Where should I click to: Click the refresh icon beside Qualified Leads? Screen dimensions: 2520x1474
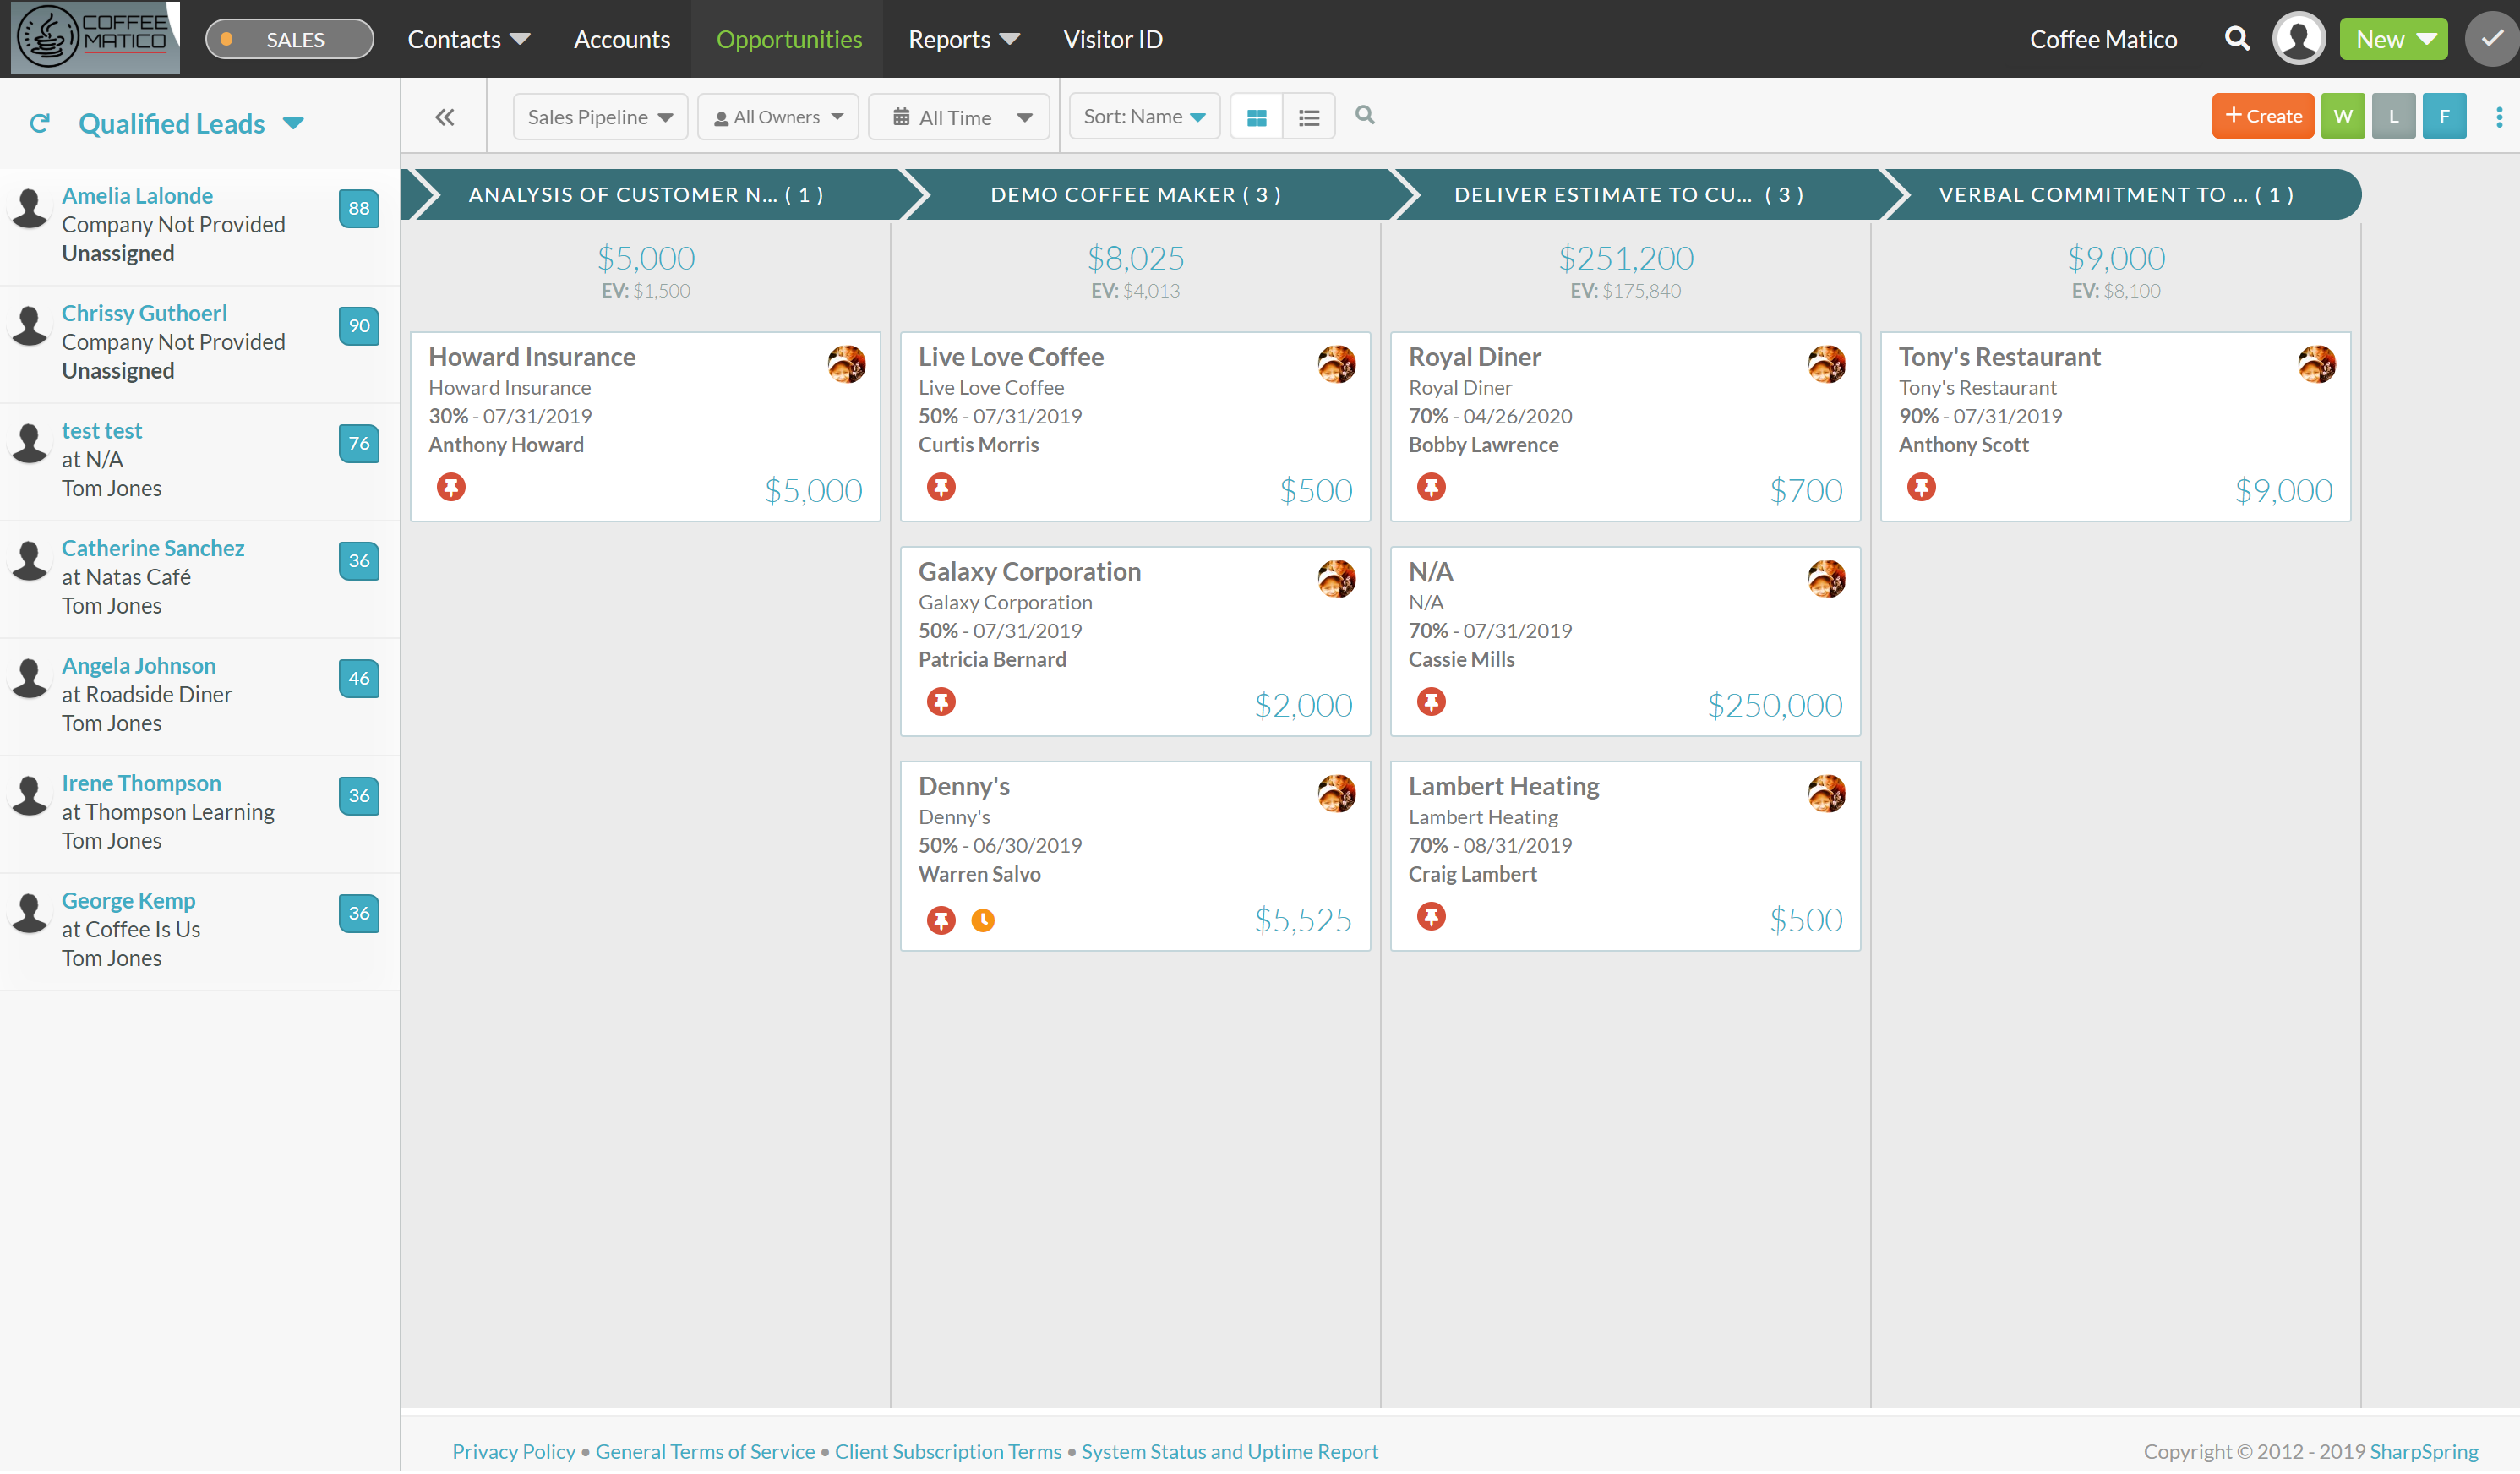point(40,124)
